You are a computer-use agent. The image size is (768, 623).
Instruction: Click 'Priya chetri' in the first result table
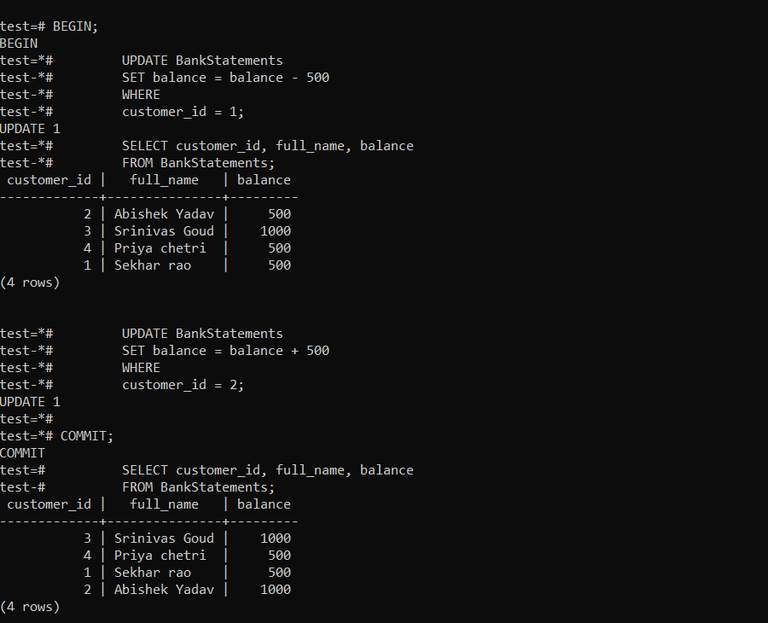pyautogui.click(x=160, y=248)
